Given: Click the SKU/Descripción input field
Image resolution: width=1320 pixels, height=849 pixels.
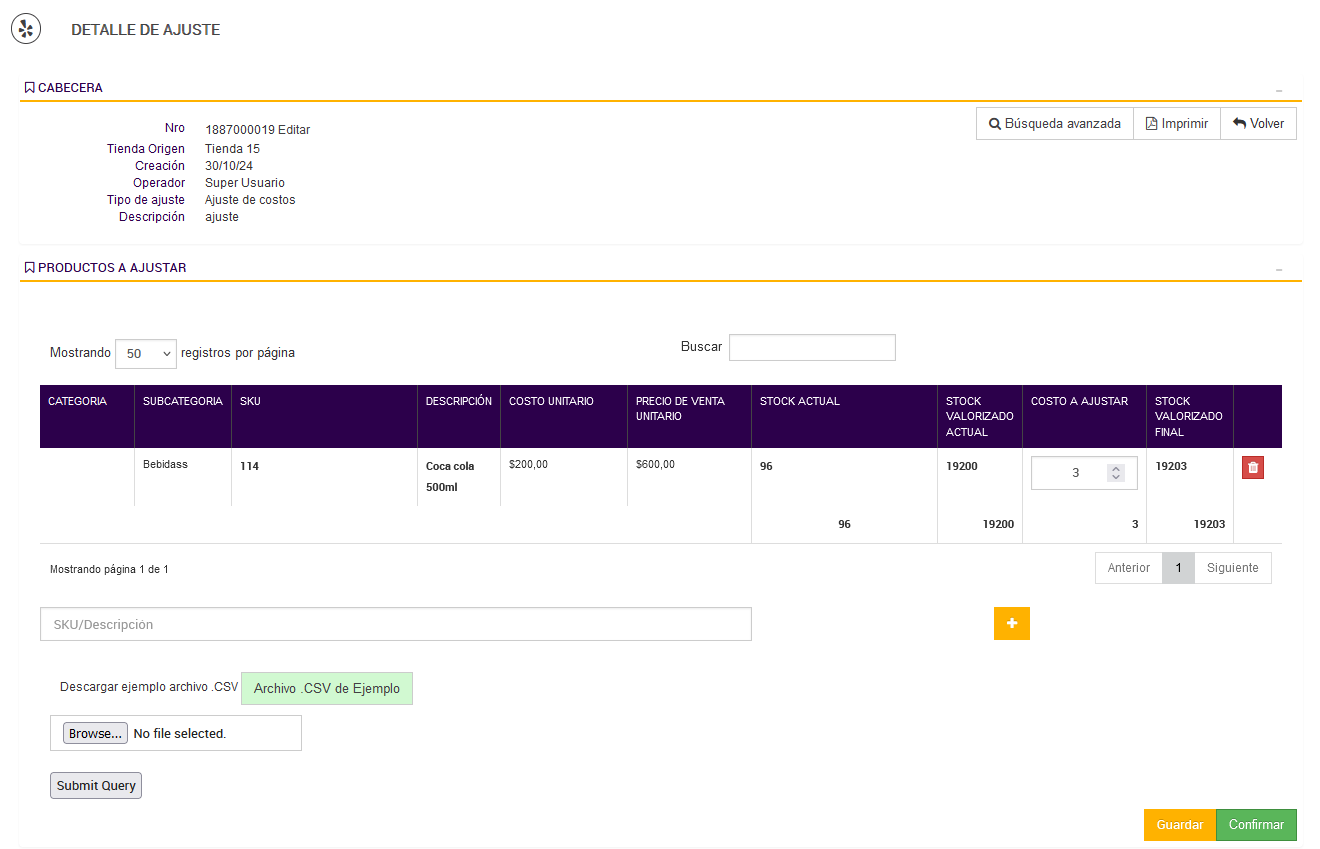Looking at the screenshot, I should [x=395, y=624].
